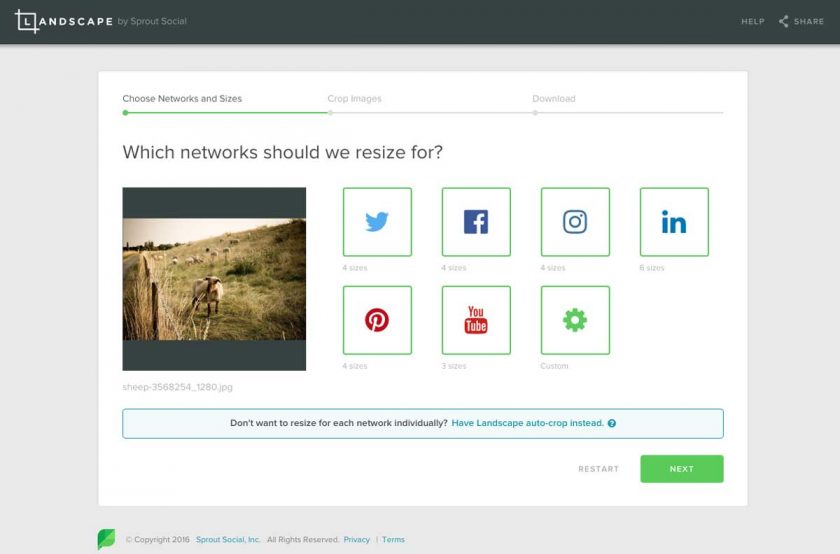840x554 pixels.
Task: Pick the LinkedIn network tile
Action: click(674, 222)
